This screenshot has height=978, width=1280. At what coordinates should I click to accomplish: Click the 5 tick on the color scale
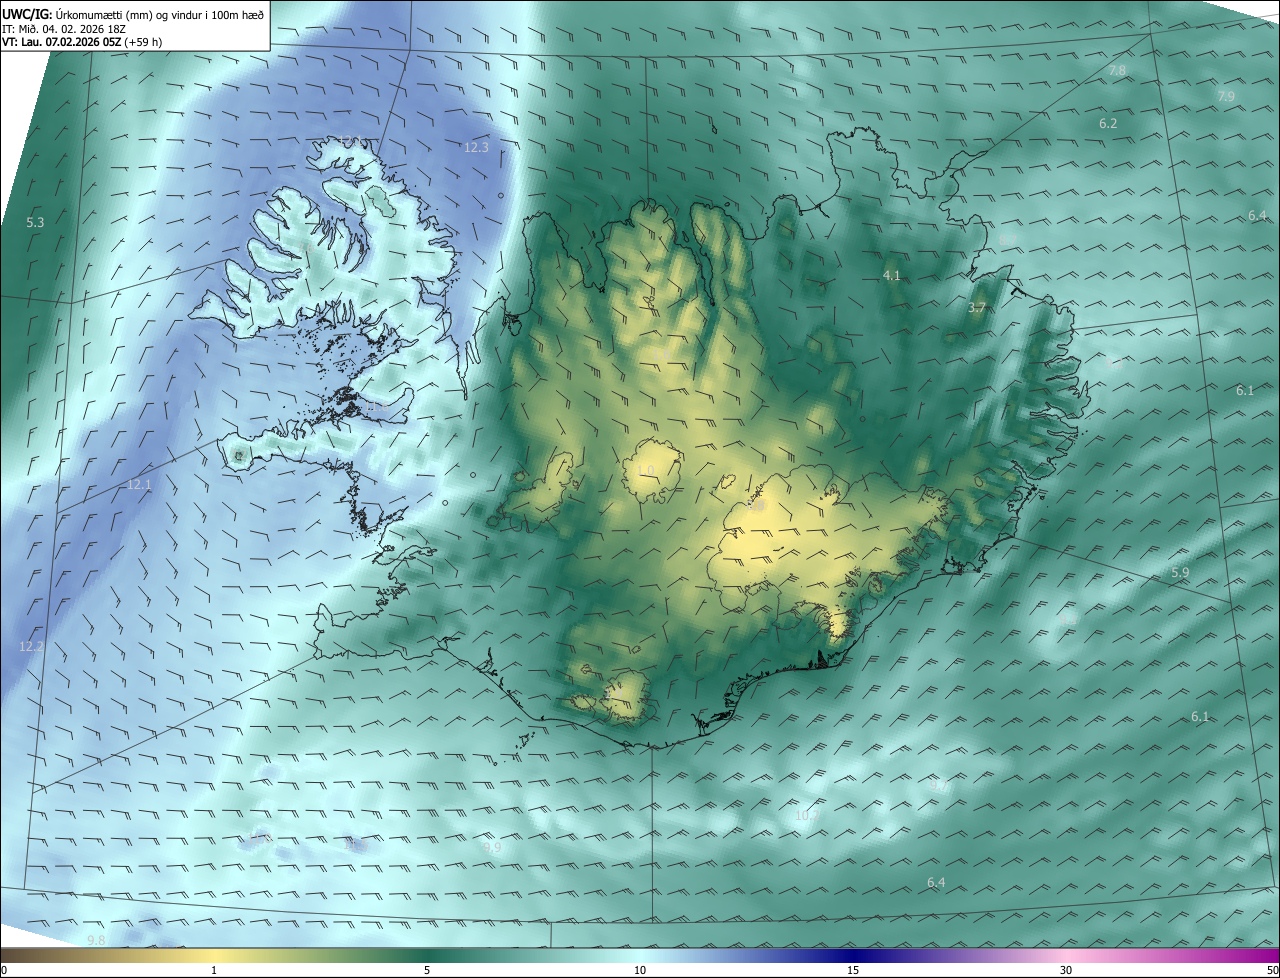click(x=427, y=970)
